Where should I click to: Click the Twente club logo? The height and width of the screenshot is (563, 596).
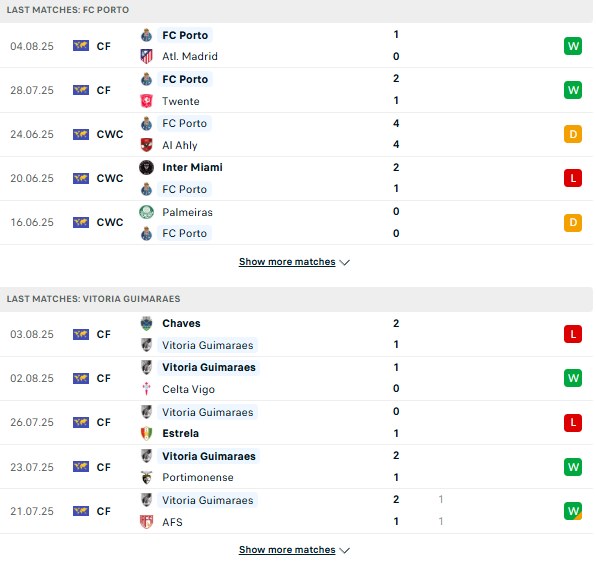146,101
